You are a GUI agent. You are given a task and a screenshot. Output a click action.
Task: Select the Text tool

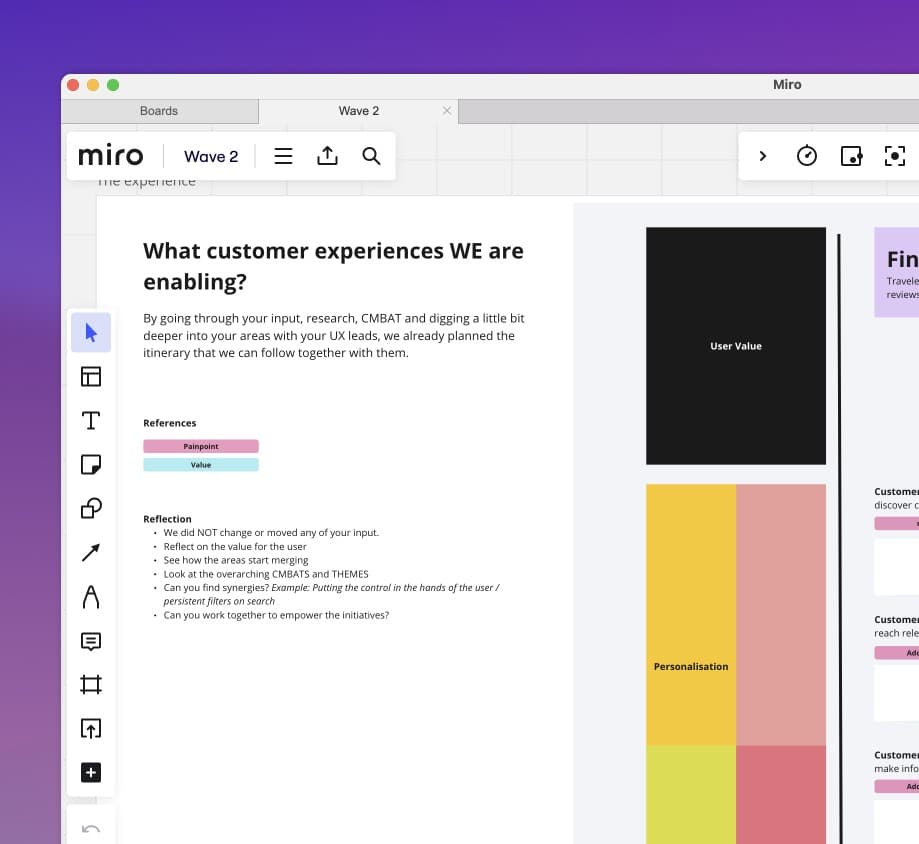91,420
